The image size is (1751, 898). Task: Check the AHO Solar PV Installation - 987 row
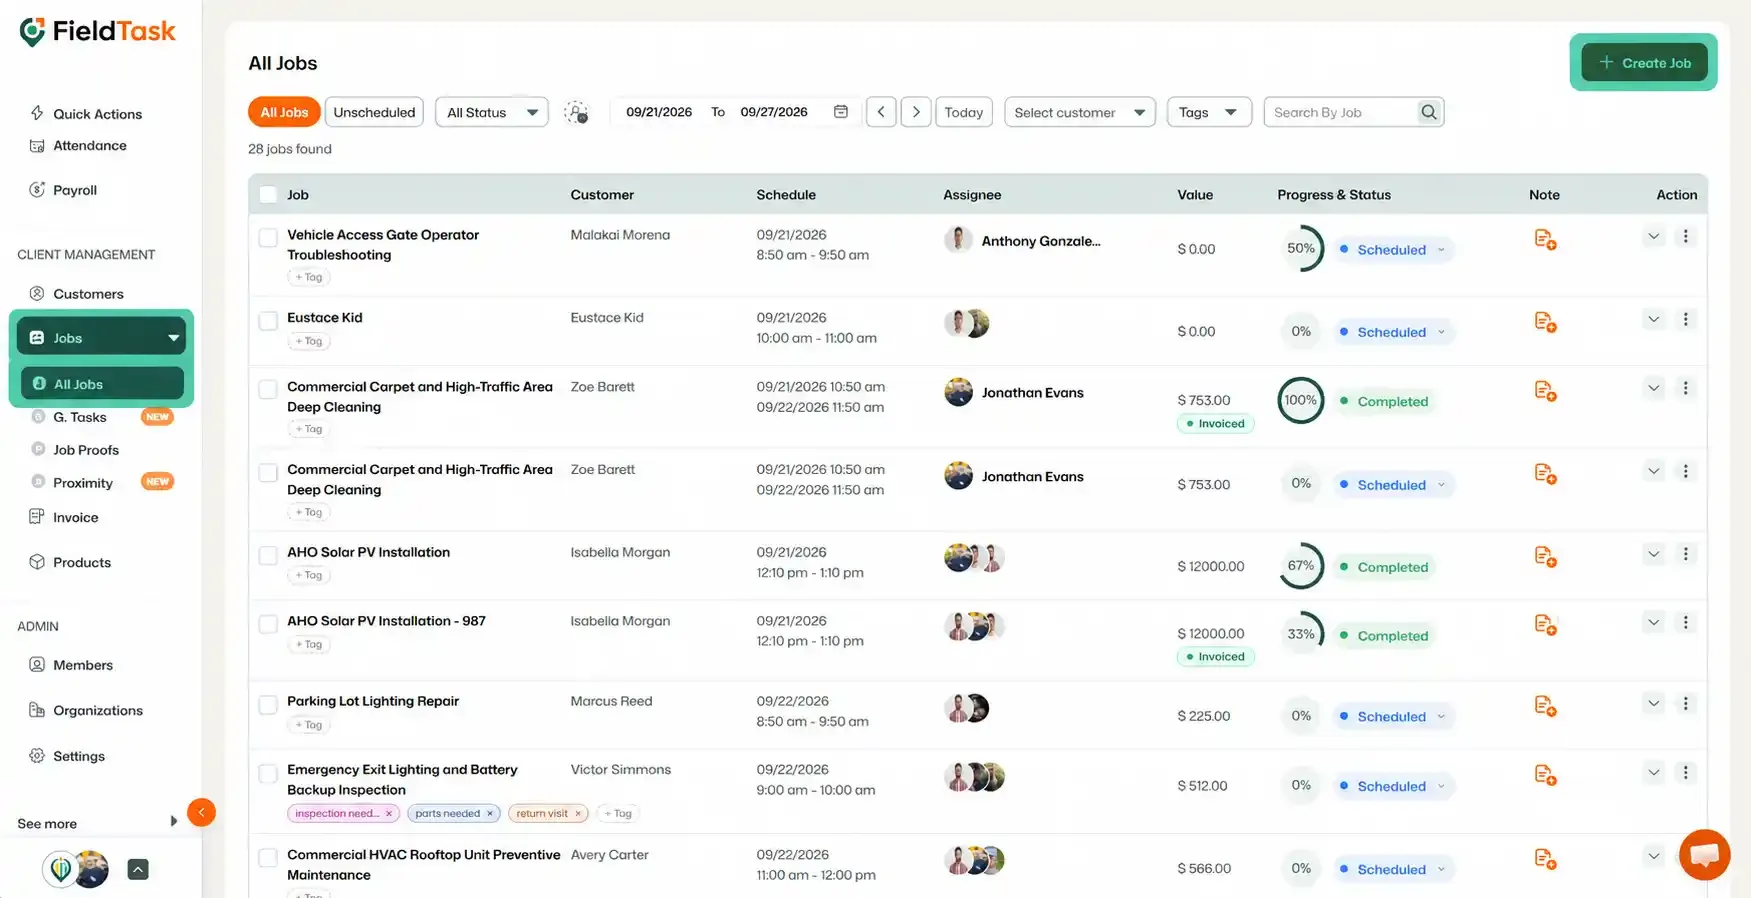click(268, 624)
